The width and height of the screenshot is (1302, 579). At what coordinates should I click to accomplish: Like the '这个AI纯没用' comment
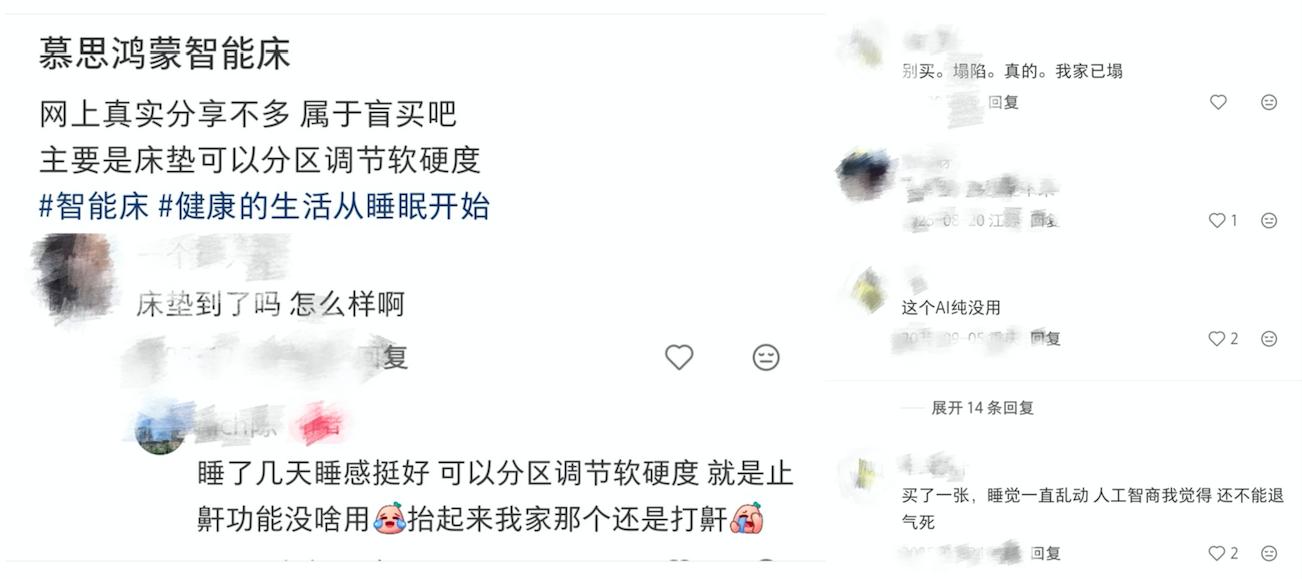tap(1223, 339)
